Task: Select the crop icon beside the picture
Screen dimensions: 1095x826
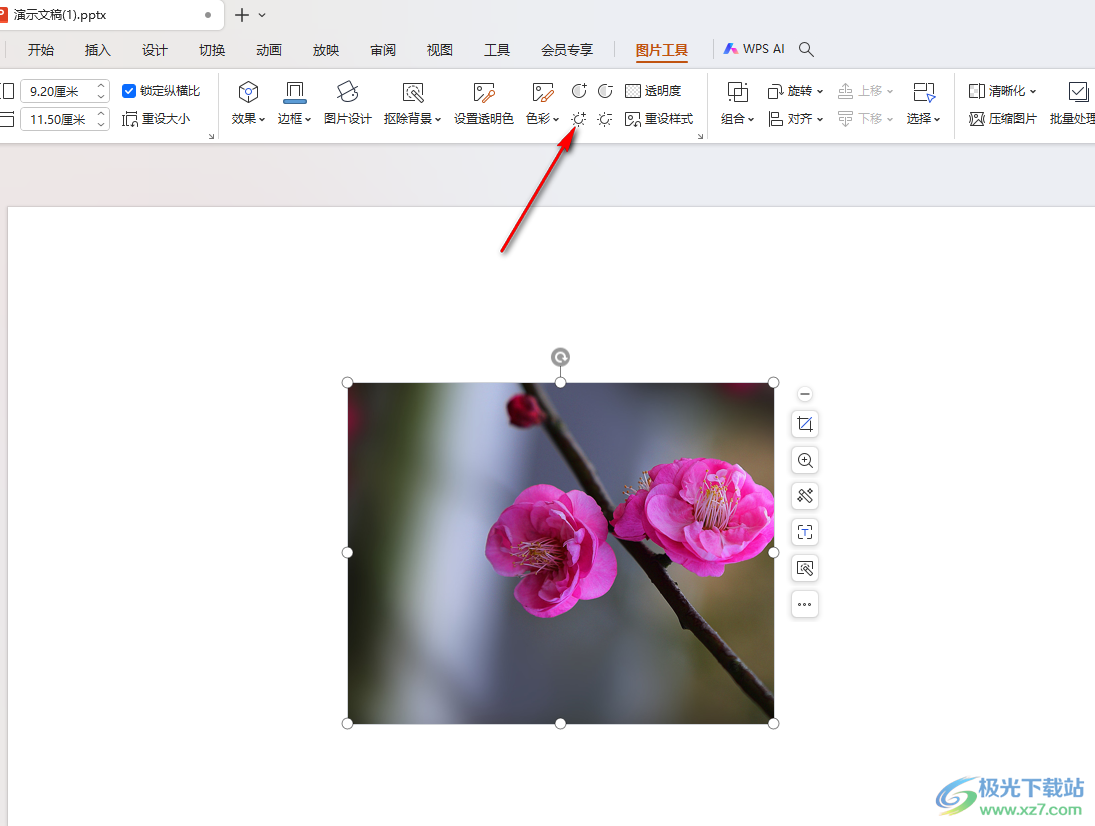Action: [804, 424]
